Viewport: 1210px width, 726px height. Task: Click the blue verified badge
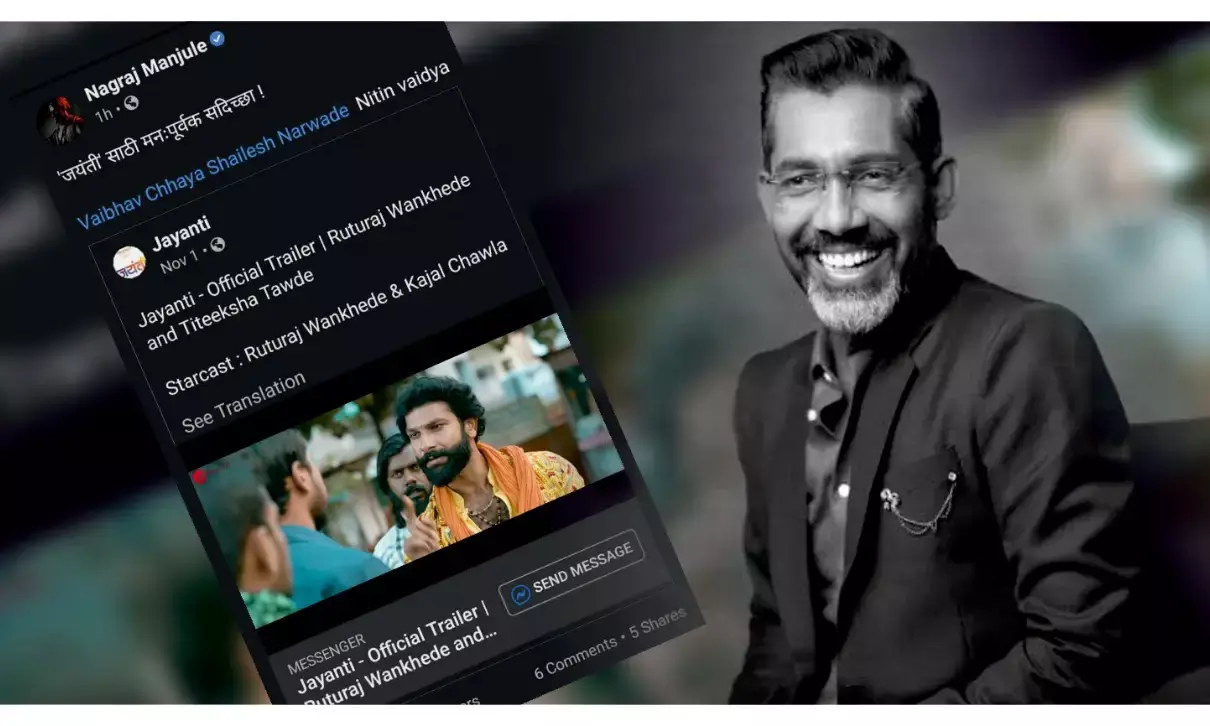(218, 39)
